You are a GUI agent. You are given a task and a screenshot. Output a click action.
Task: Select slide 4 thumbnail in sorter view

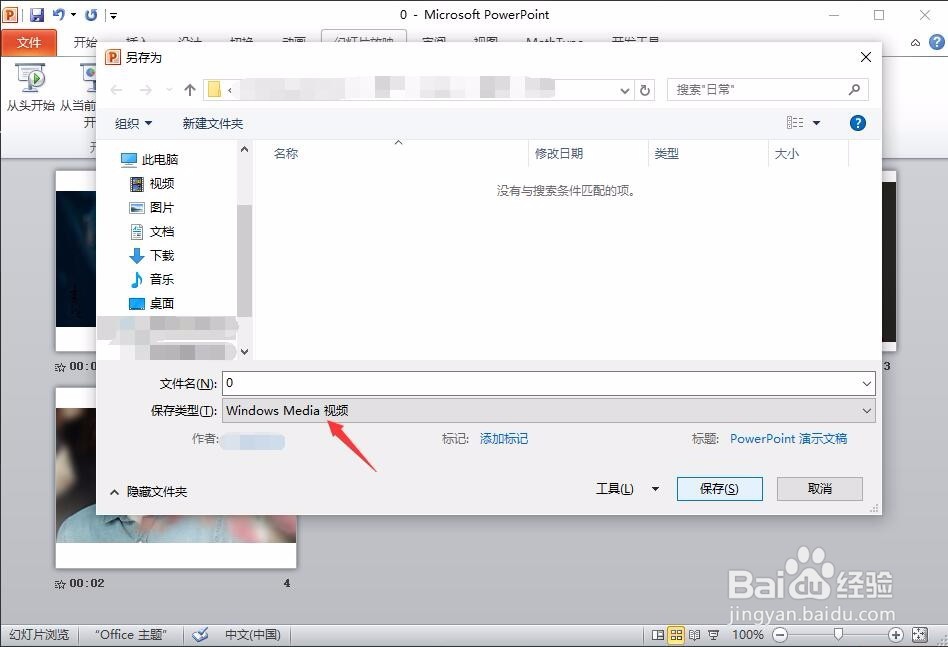176,478
